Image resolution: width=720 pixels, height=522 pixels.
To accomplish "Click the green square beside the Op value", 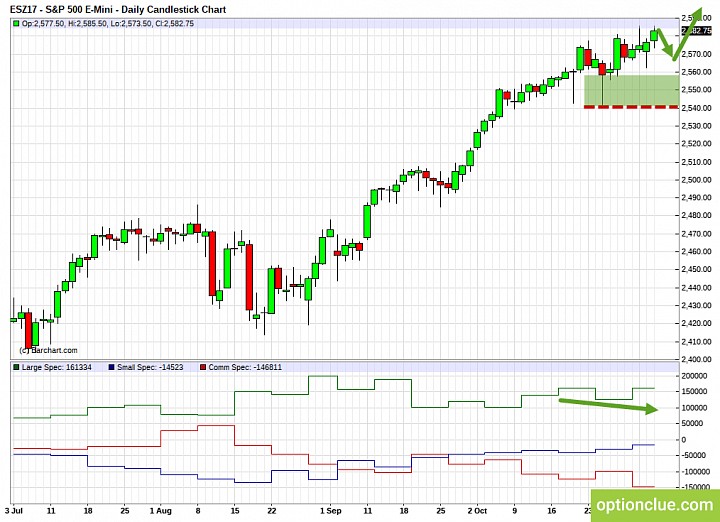I will point(17,23).
